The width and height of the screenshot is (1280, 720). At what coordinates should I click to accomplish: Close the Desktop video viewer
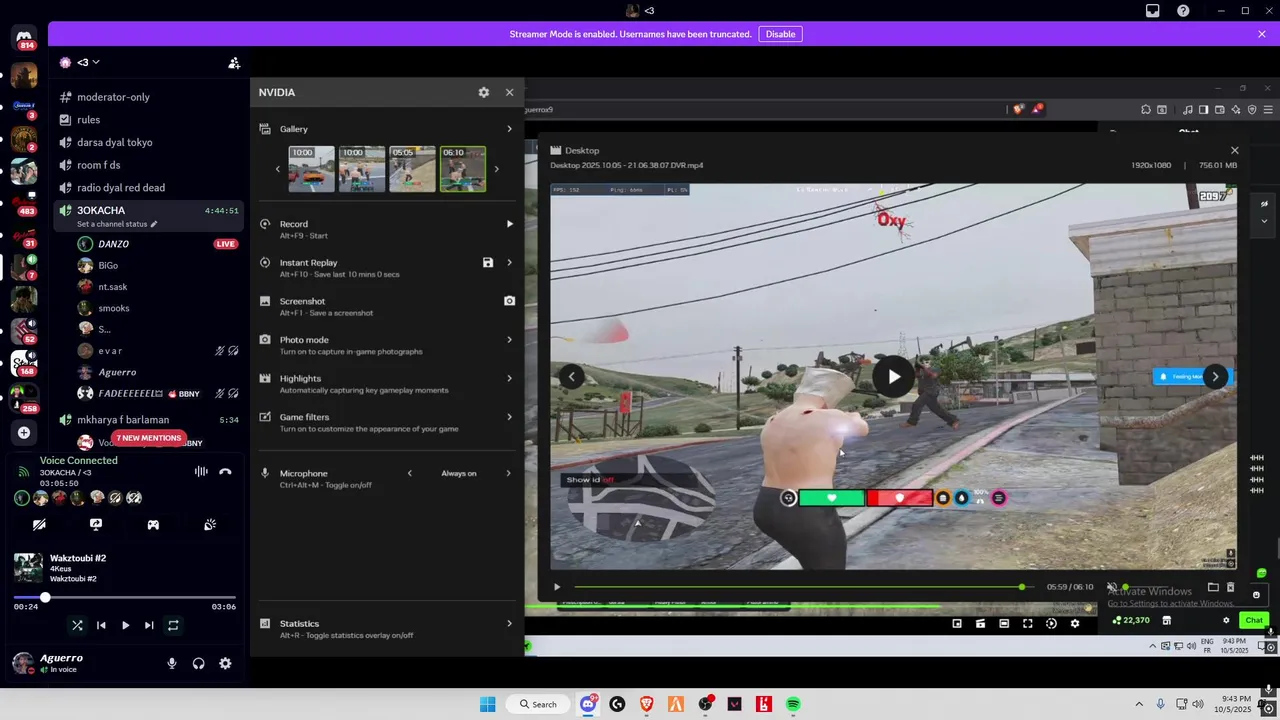pyautogui.click(x=1234, y=150)
